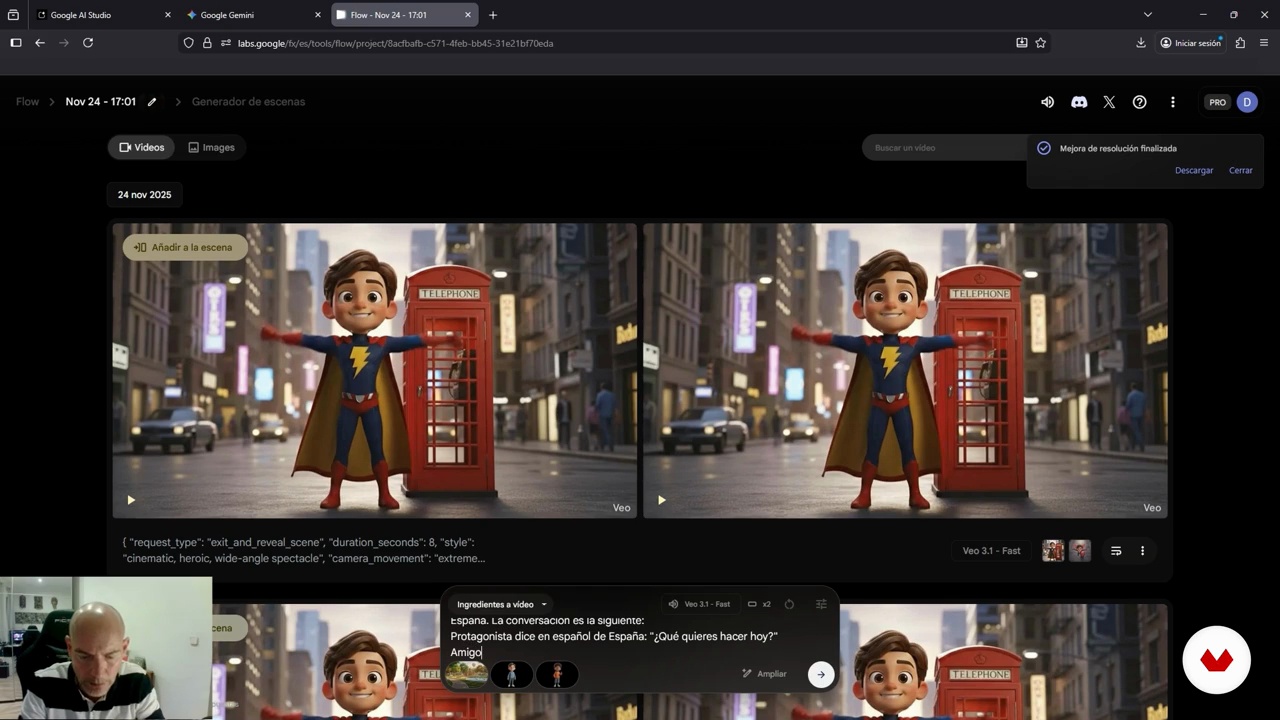The height and width of the screenshot is (720, 1280).
Task: Open the browser downloads icon
Action: [1141, 43]
